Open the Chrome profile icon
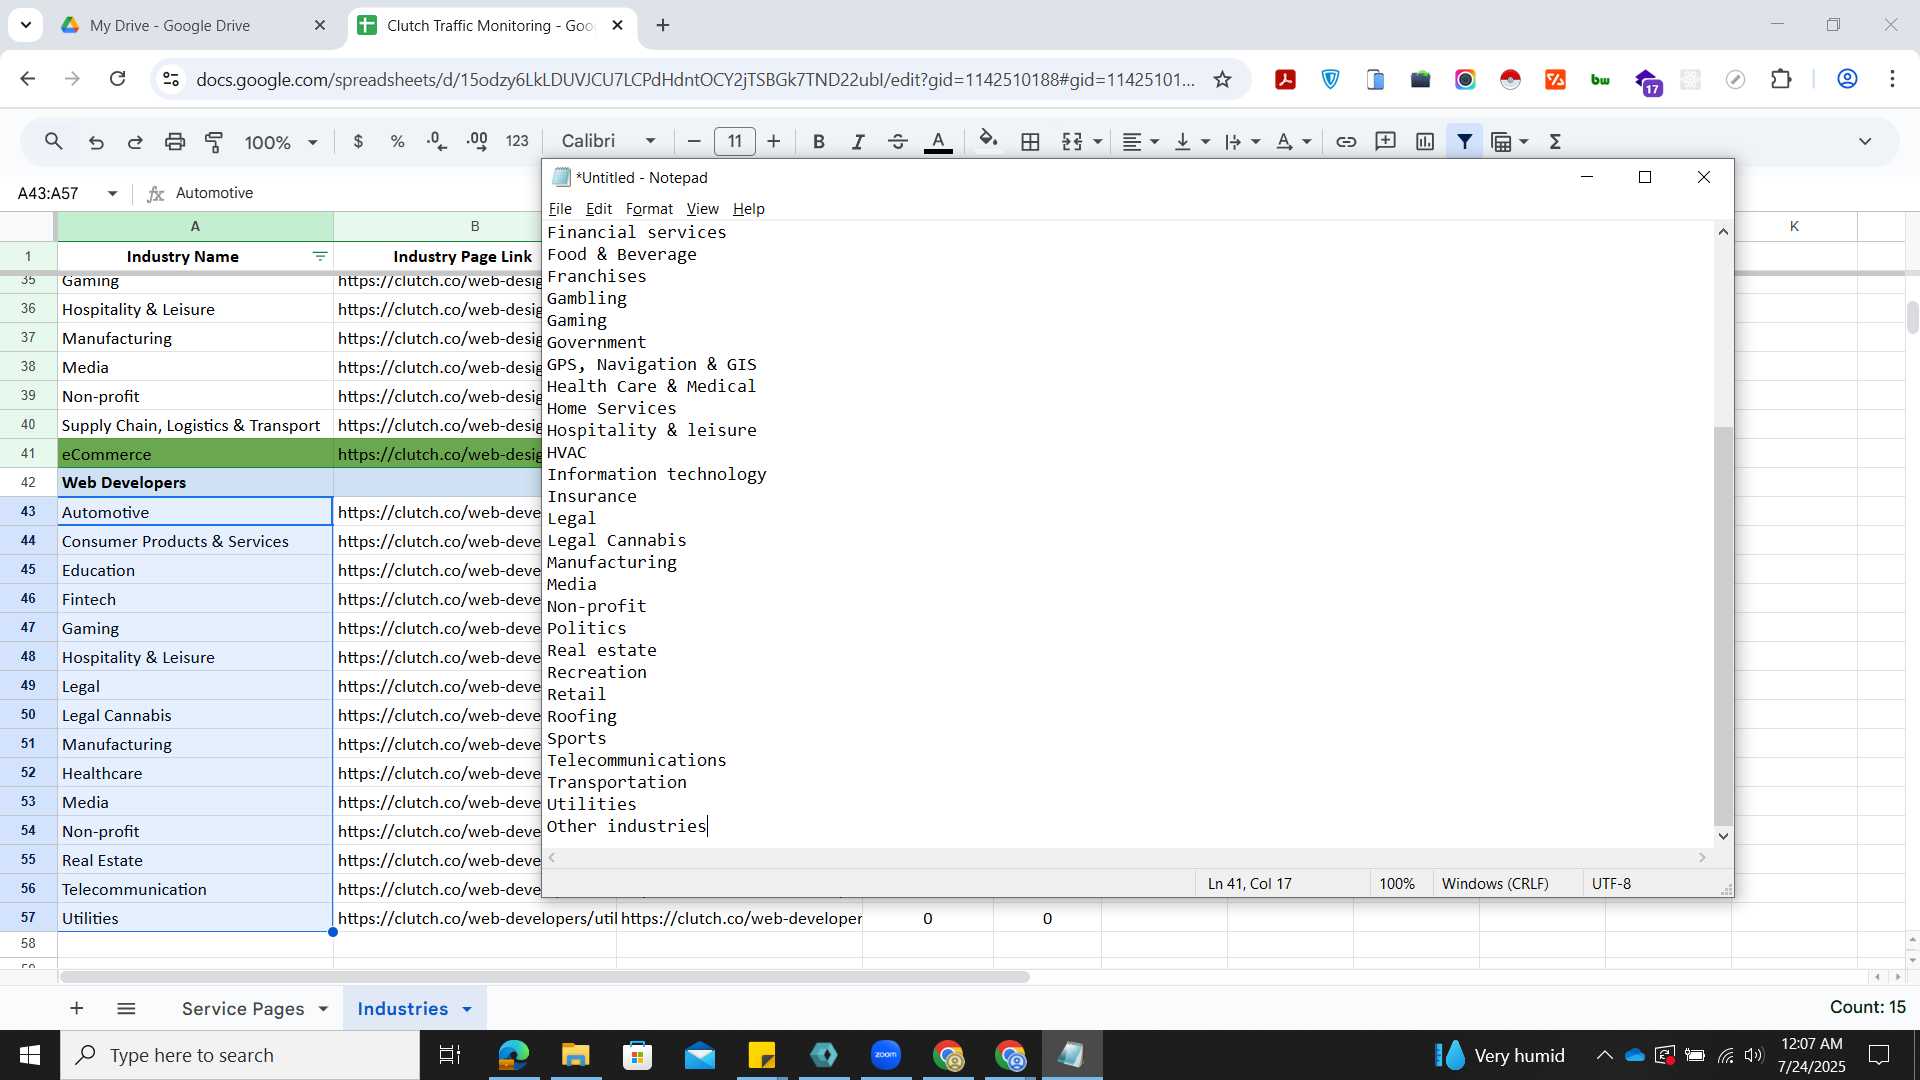The width and height of the screenshot is (1920, 1080). coord(1847,79)
